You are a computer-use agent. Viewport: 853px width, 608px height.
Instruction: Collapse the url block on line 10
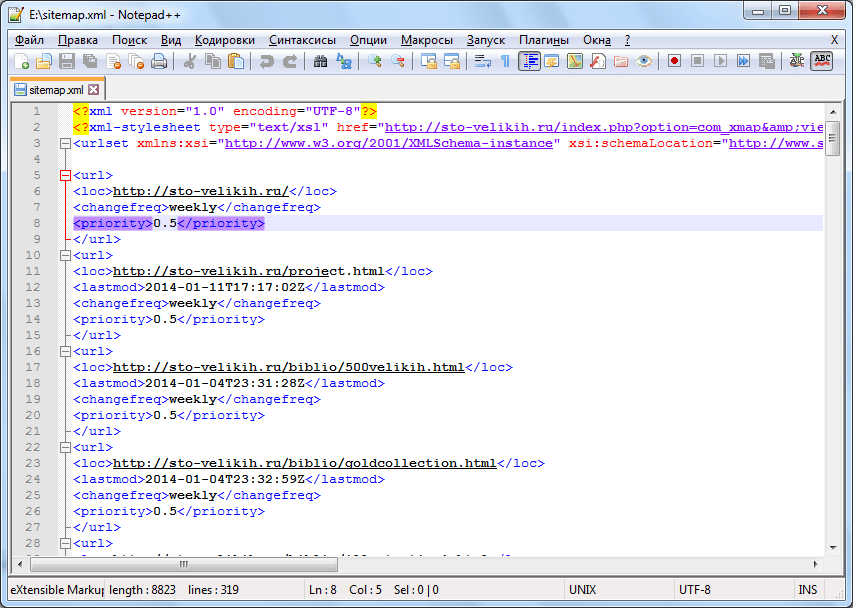point(65,256)
